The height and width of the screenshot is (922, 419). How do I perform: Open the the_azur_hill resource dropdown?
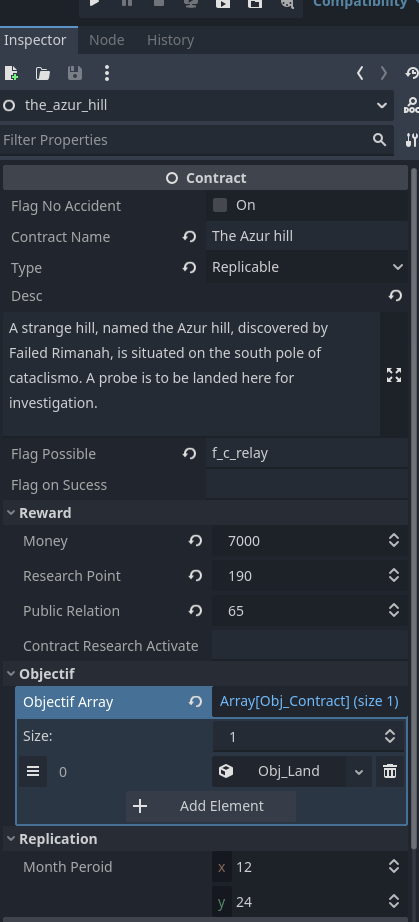coord(197,105)
